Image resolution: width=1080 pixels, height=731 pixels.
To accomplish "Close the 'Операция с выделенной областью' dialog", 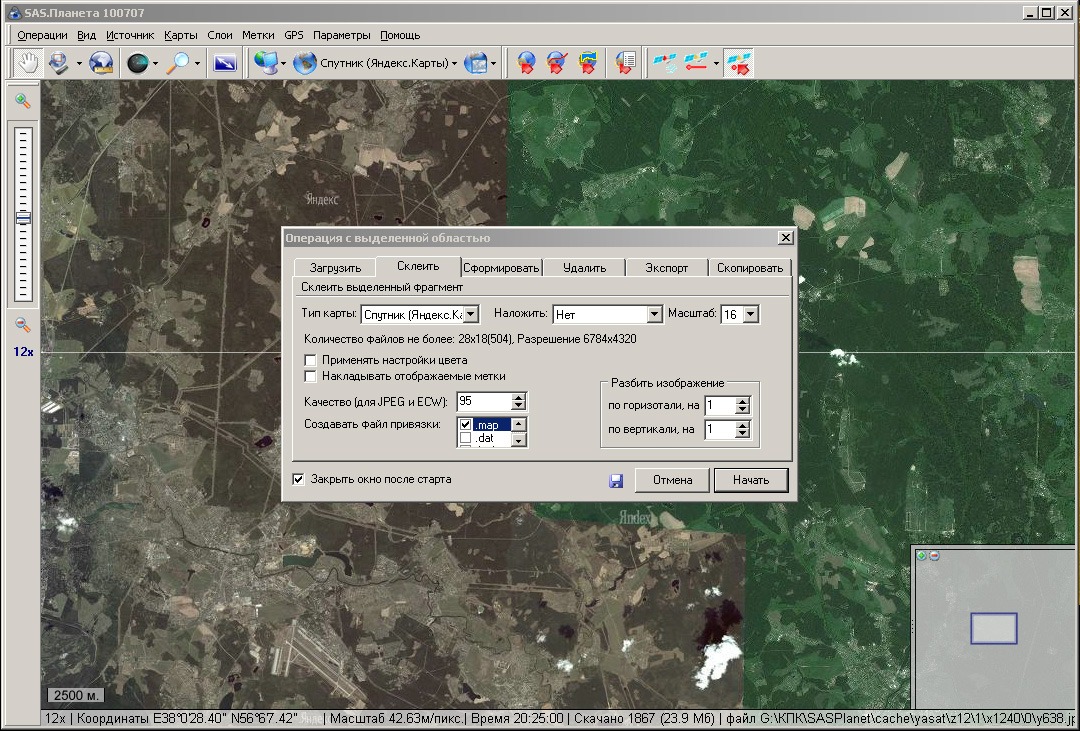I will pos(785,238).
